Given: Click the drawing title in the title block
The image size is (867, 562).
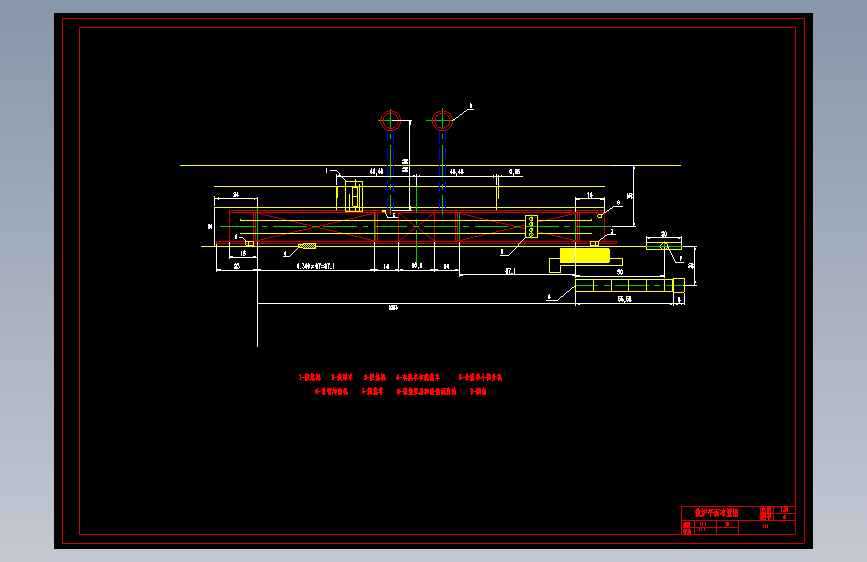Looking at the screenshot, I should tap(717, 513).
